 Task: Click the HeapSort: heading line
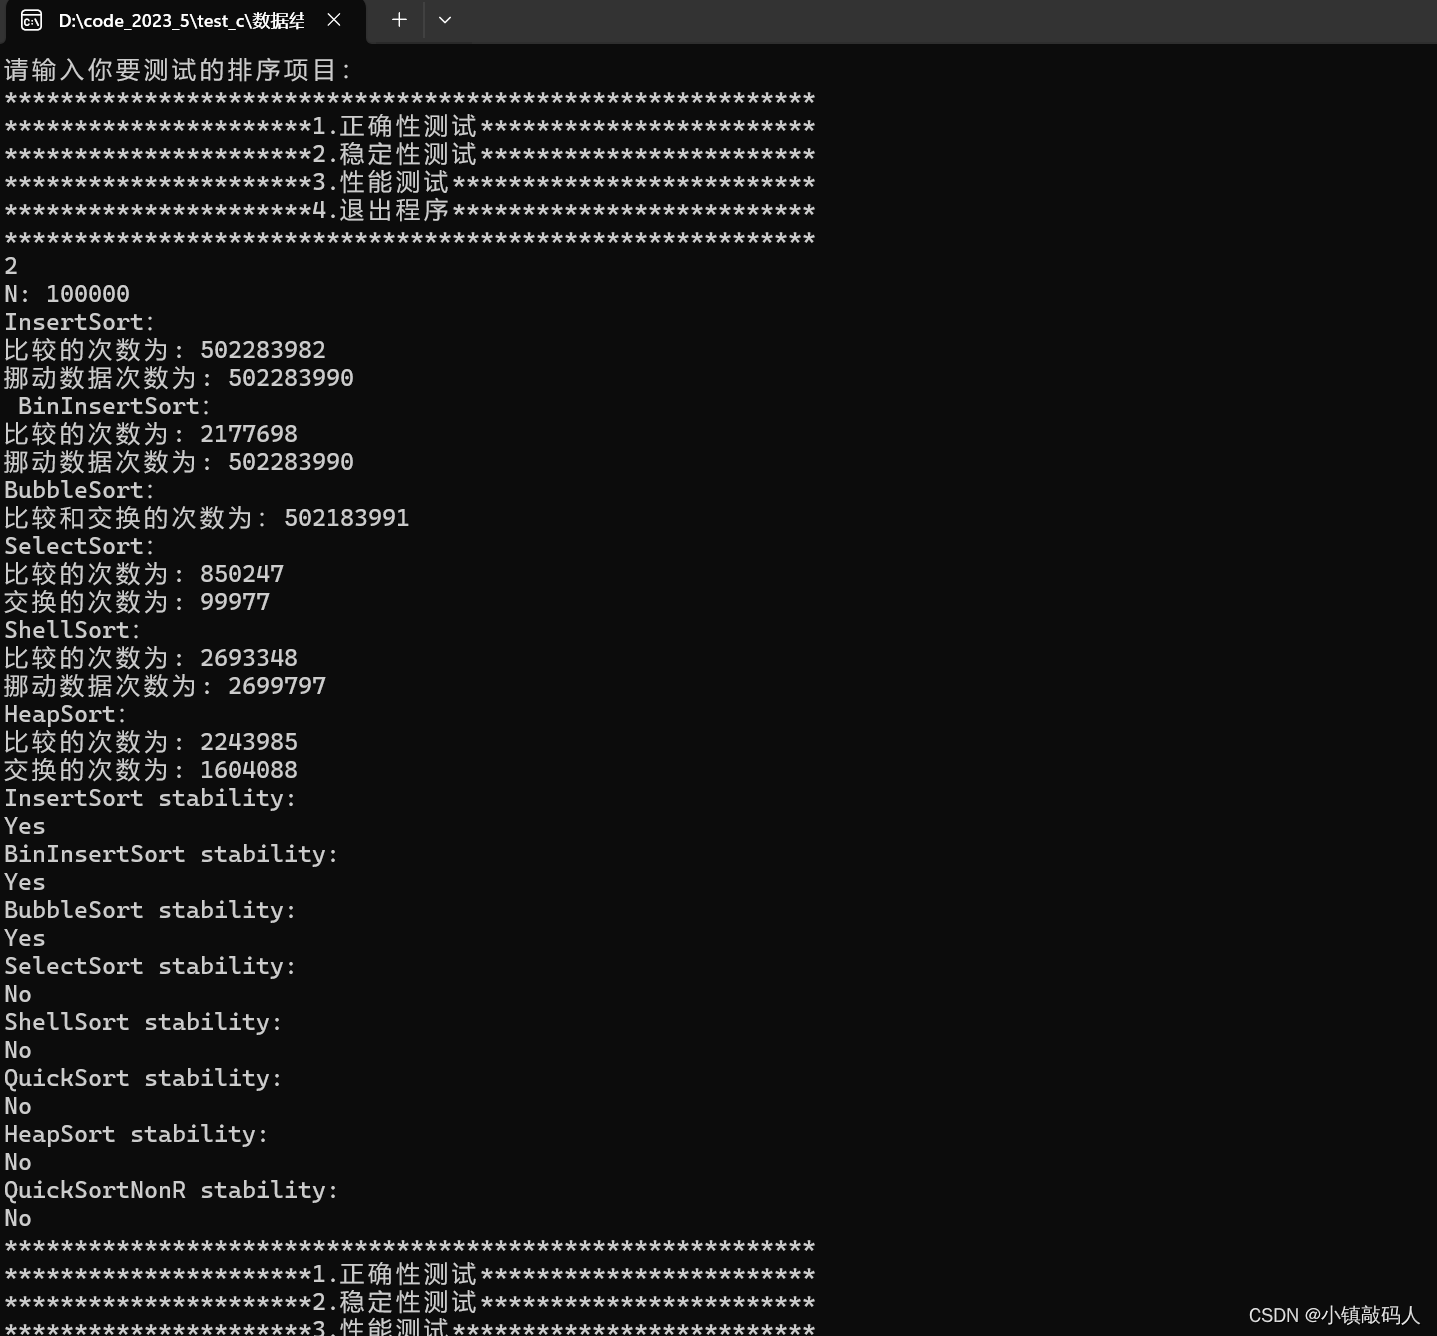pyautogui.click(x=66, y=714)
